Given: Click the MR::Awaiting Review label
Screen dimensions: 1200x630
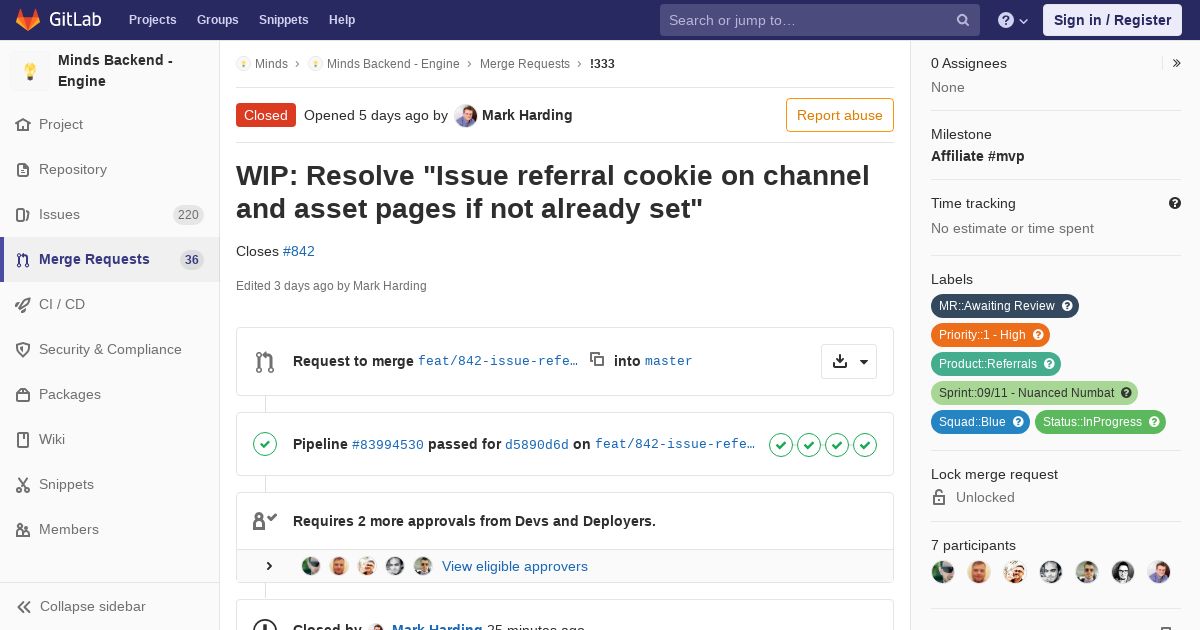Looking at the screenshot, I should (1005, 306).
